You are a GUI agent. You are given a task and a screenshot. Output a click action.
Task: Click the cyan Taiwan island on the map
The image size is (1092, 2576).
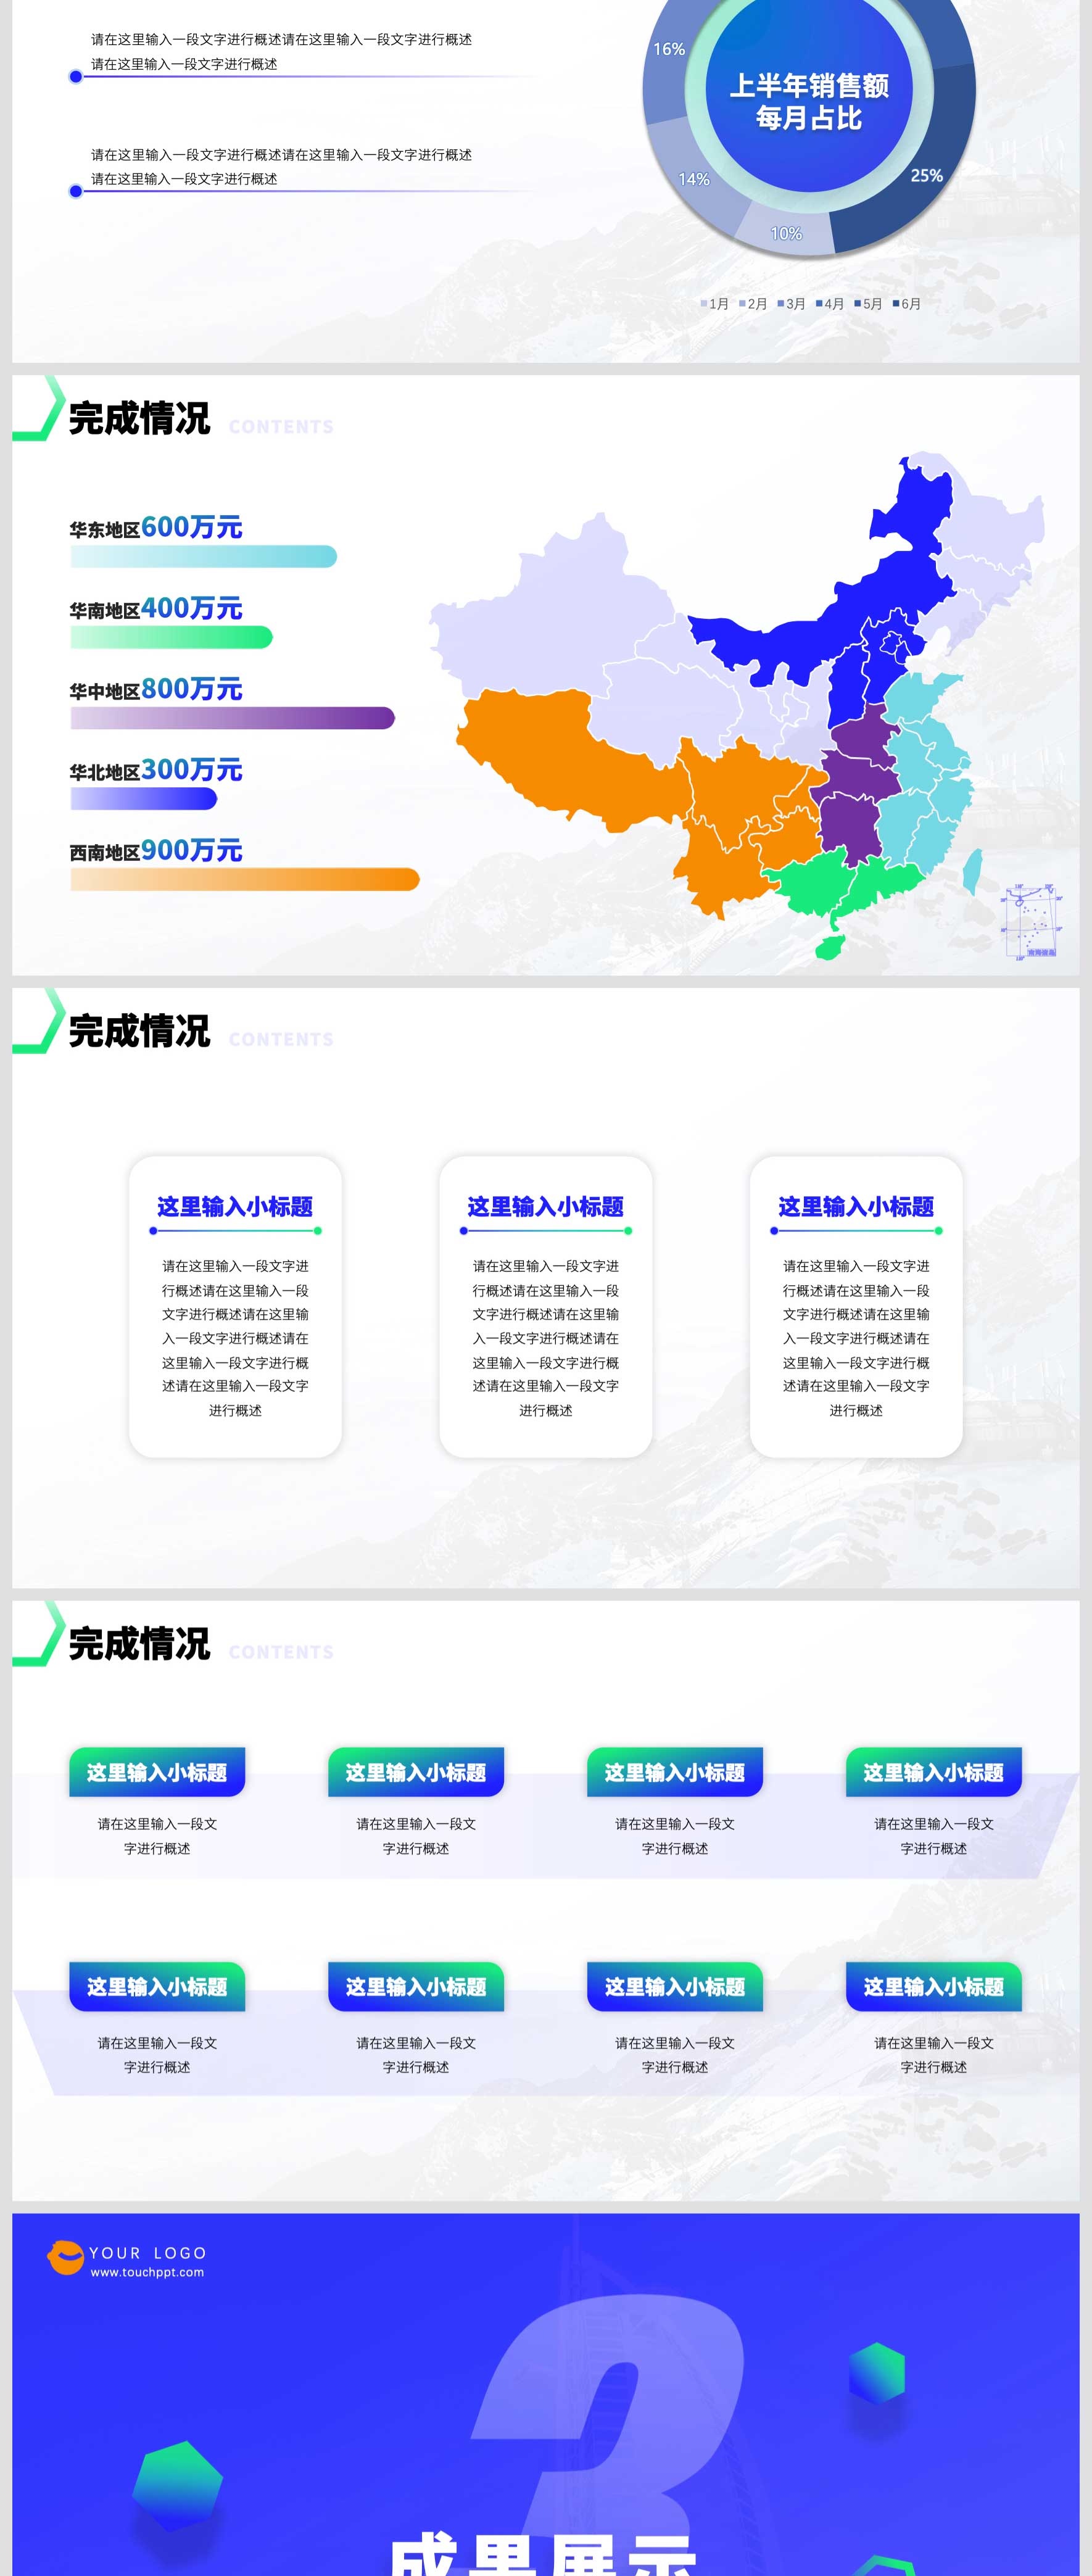click(x=971, y=871)
